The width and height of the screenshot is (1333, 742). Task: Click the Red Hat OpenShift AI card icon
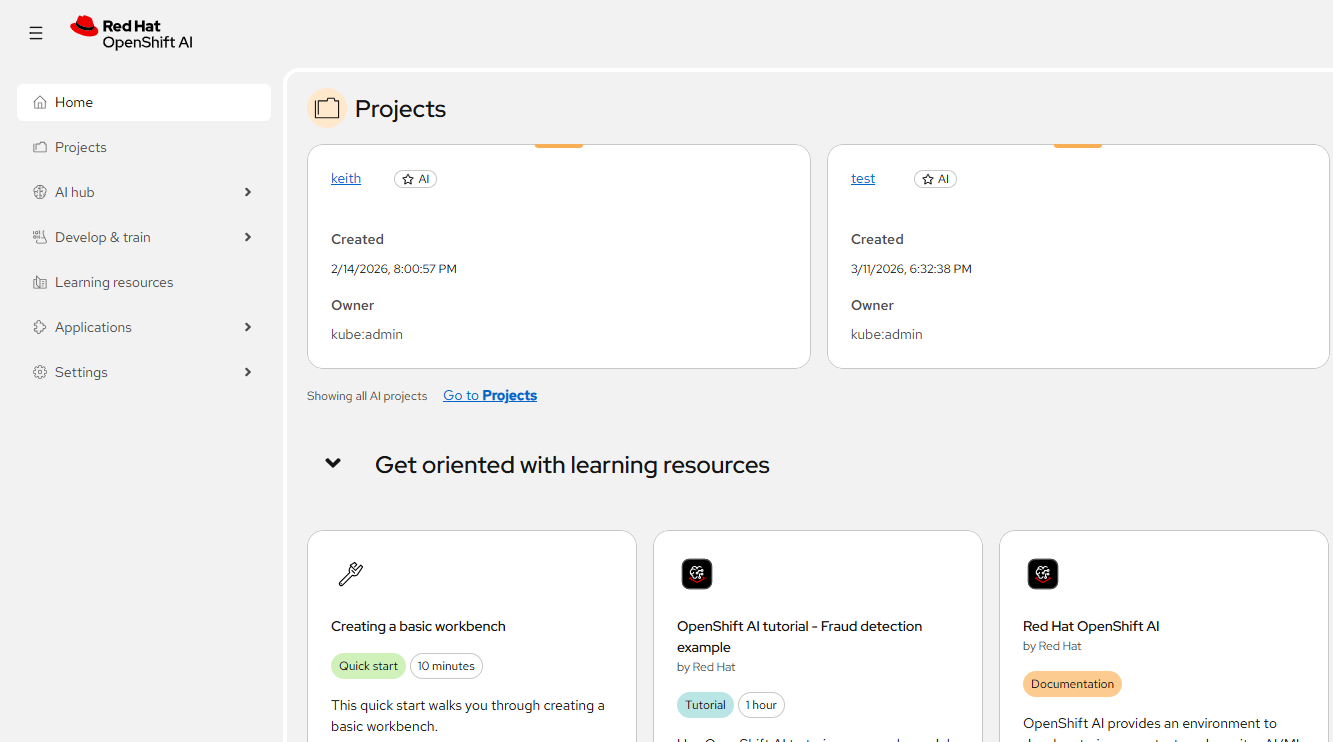[1043, 574]
